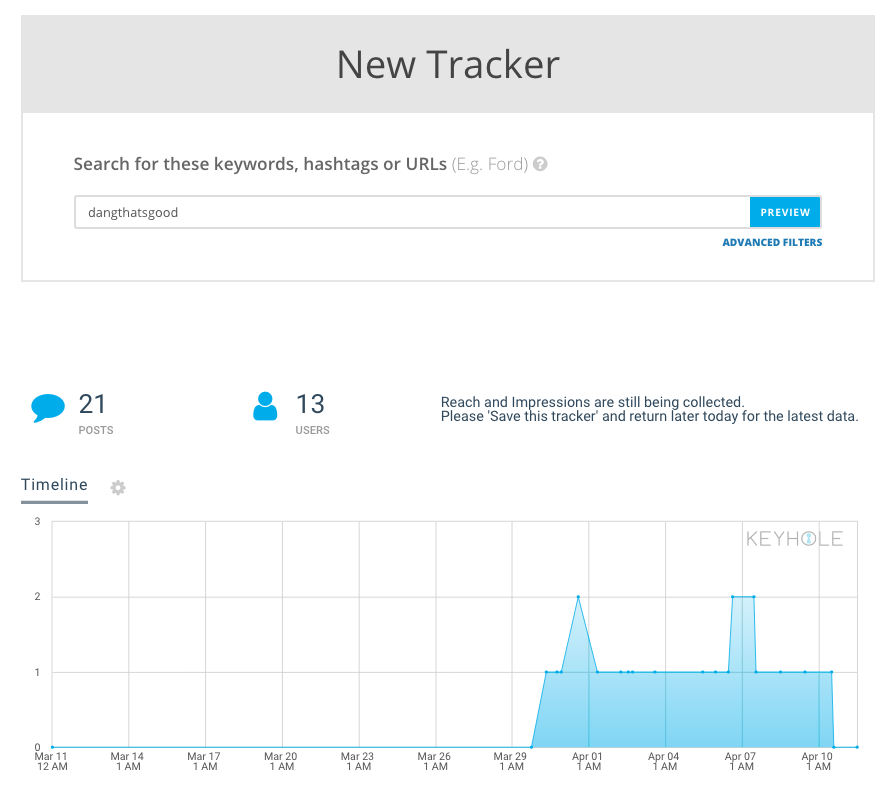Image resolution: width=895 pixels, height=786 pixels.
Task: Click the y-axis value '3'
Action: (38, 521)
